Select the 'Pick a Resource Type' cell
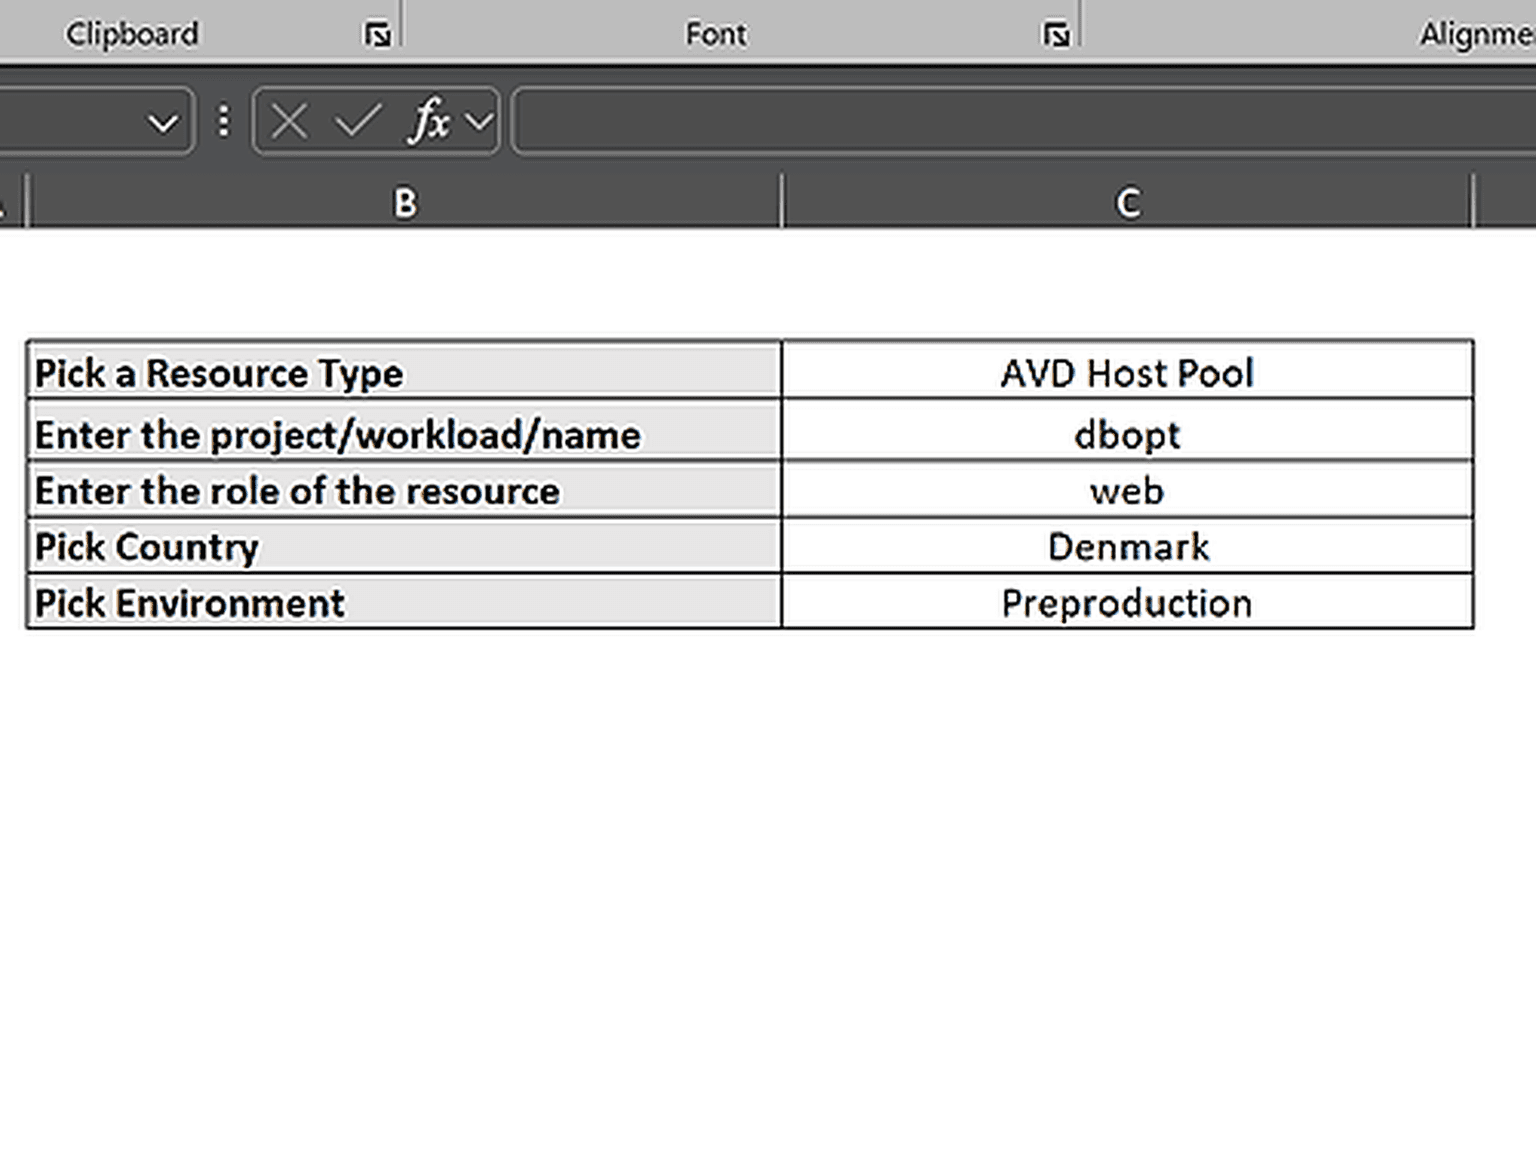This screenshot has width=1536, height=1152. tap(404, 371)
